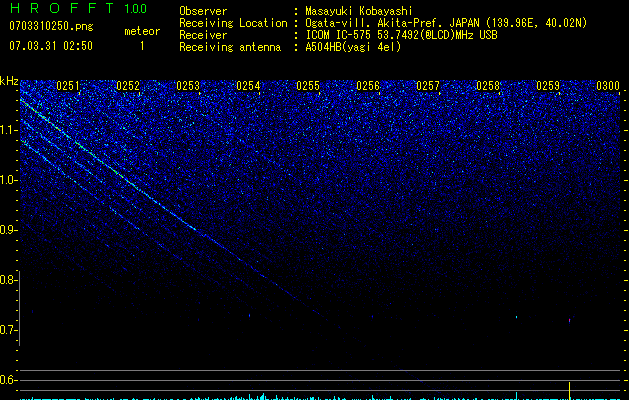Click the Receiving antenna label
This screenshot has height=400, width=629.
(x=230, y=47)
